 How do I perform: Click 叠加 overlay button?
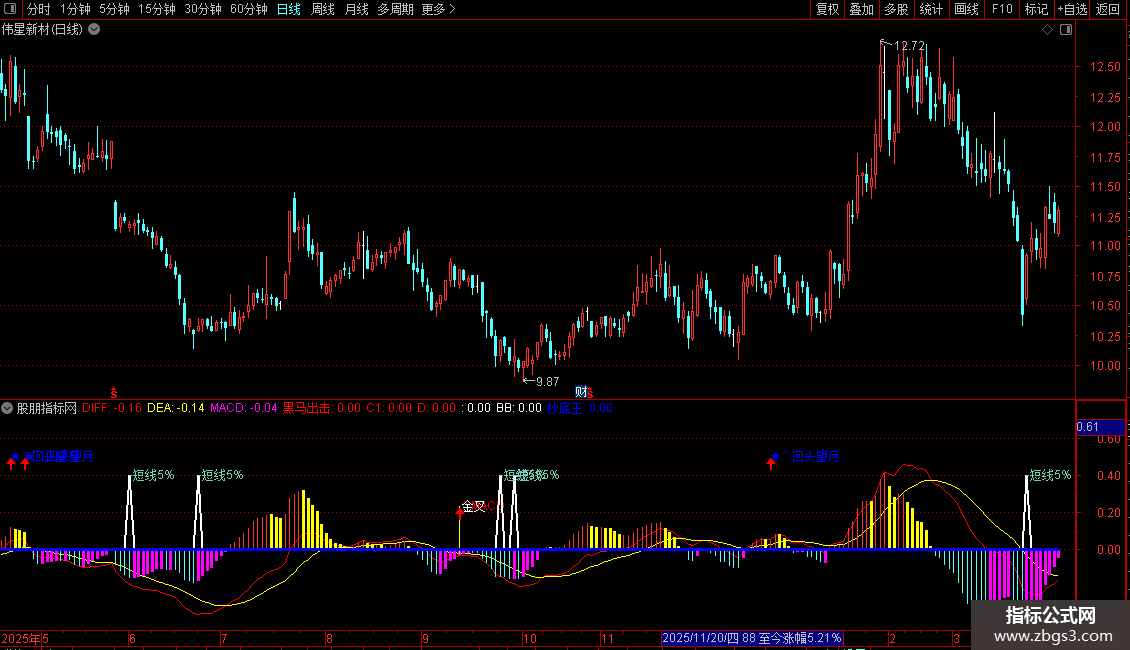pos(862,9)
